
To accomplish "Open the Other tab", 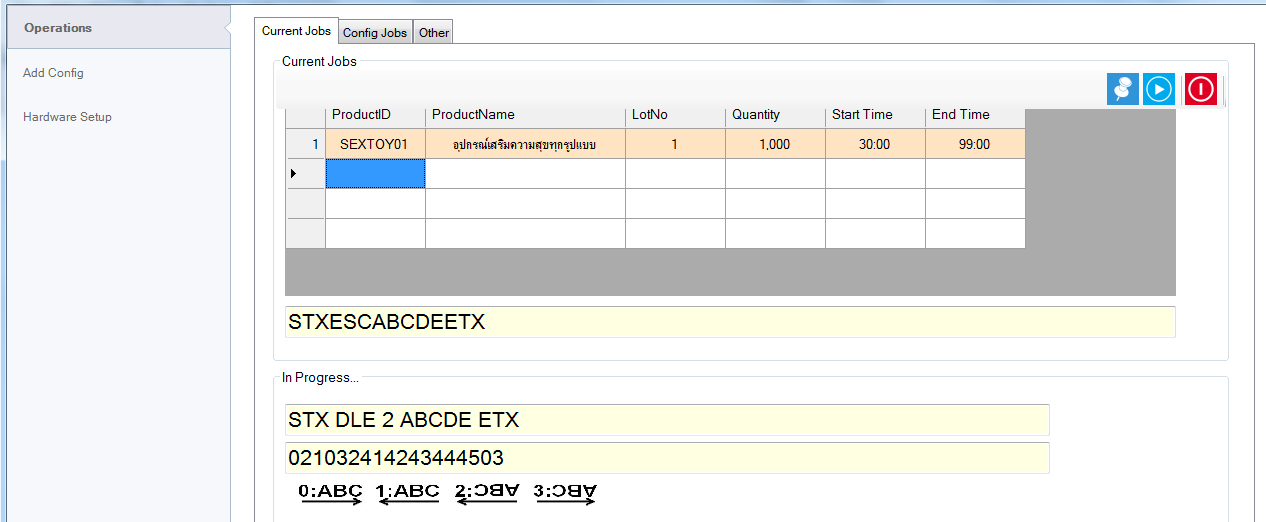I will coord(434,33).
